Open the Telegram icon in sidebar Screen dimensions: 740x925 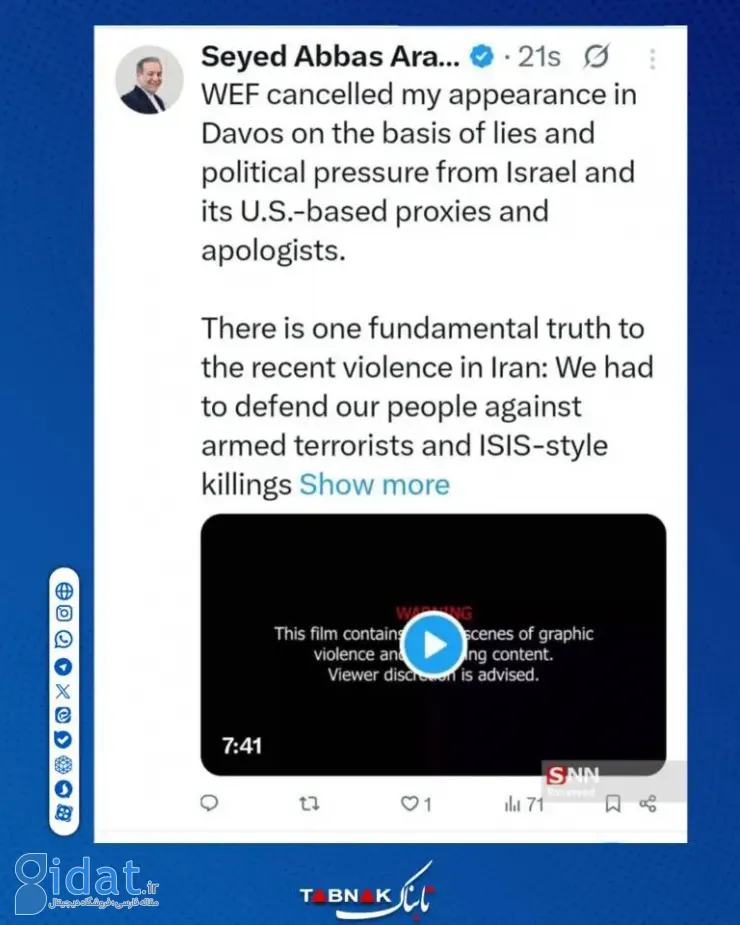click(64, 667)
